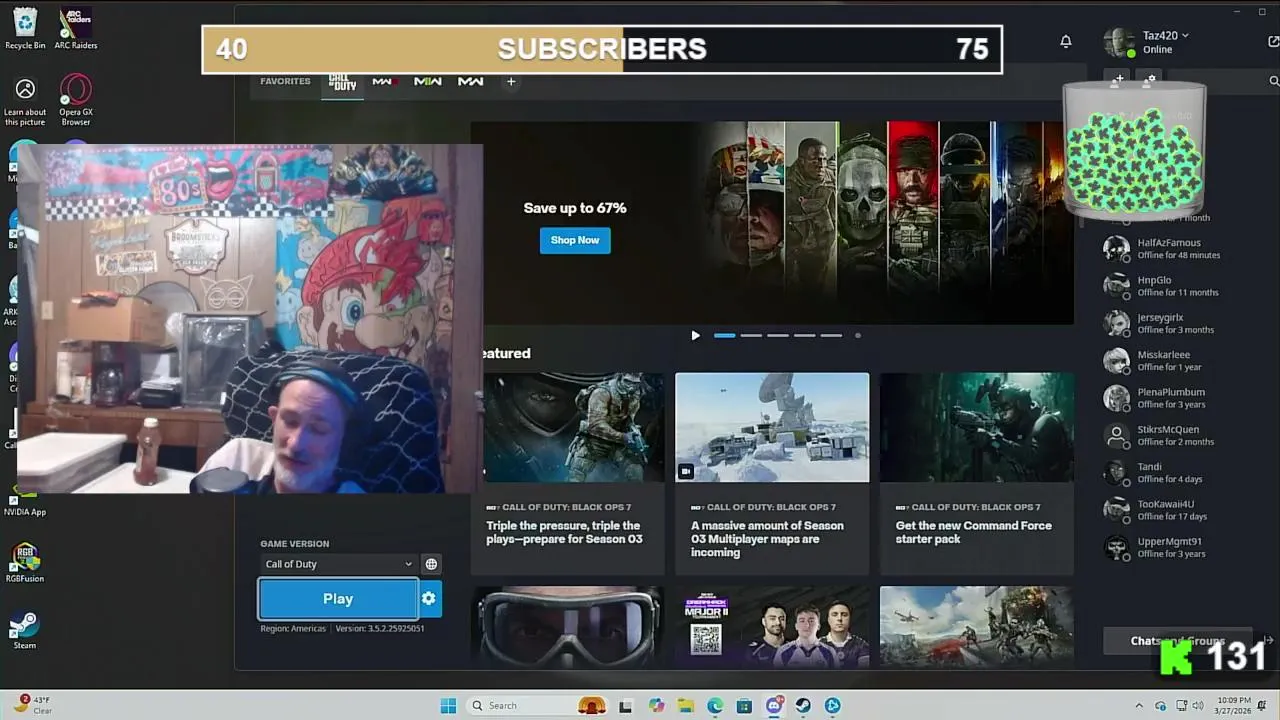Open Chats and Groups
The height and width of the screenshot is (720, 1280).
coord(1178,641)
